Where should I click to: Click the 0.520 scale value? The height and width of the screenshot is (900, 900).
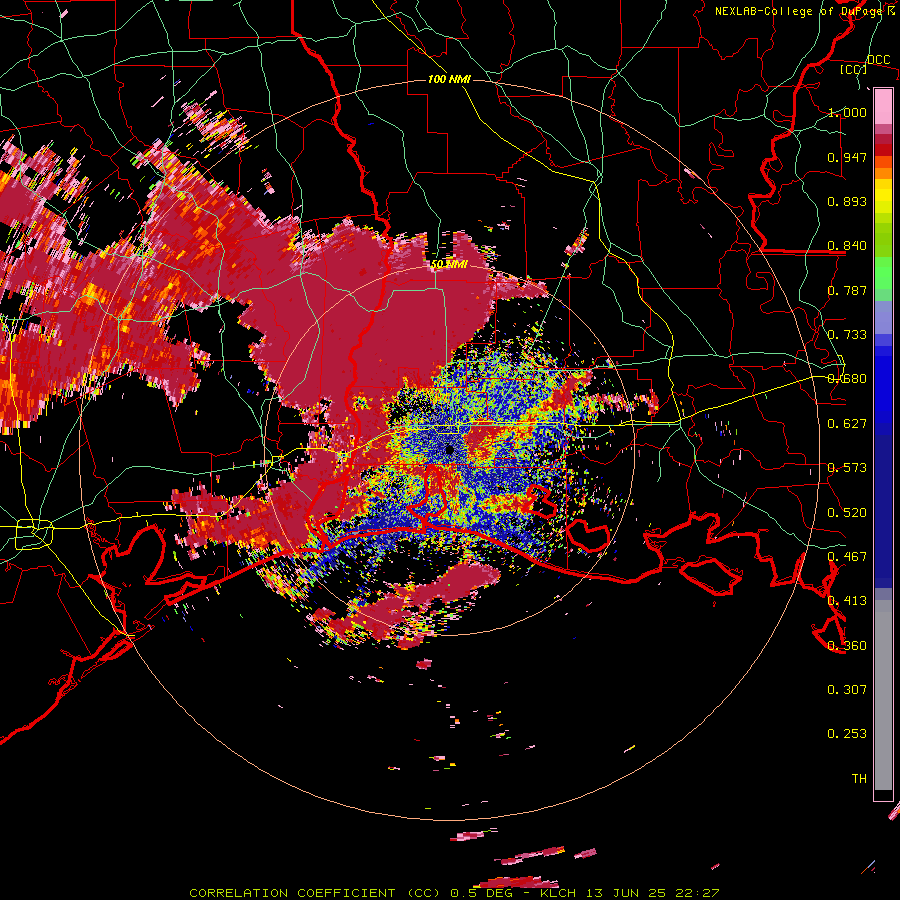point(847,513)
